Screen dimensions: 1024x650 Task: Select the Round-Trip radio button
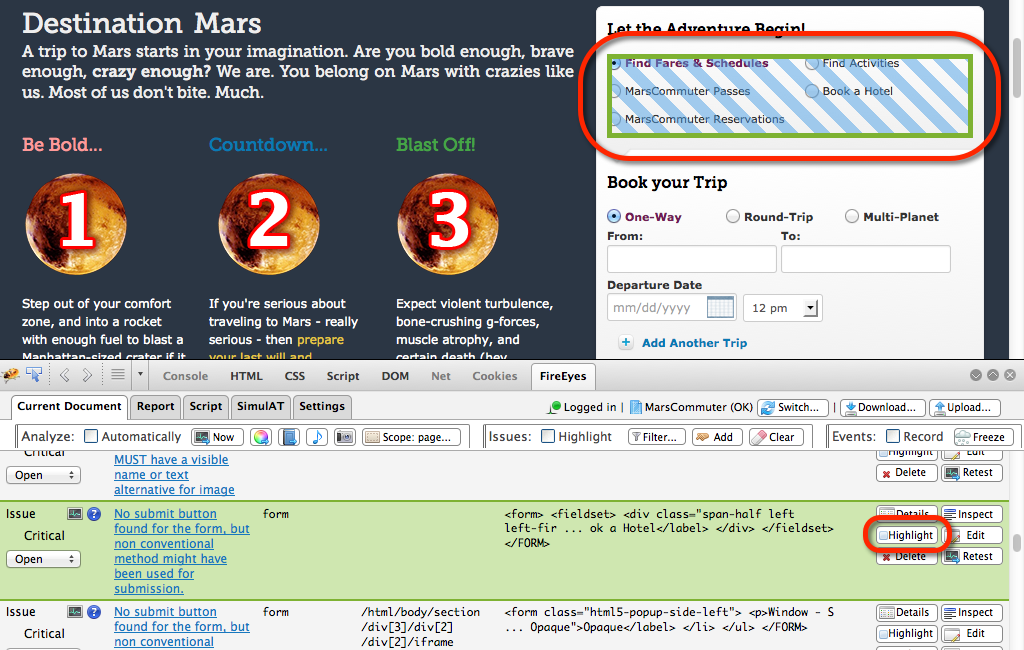[x=733, y=216]
